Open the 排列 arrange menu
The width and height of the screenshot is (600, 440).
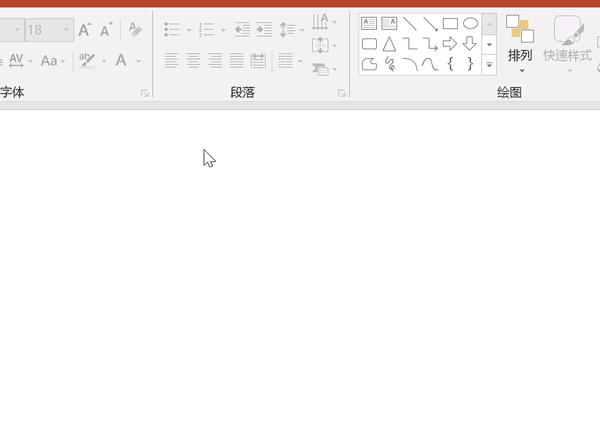(520, 44)
